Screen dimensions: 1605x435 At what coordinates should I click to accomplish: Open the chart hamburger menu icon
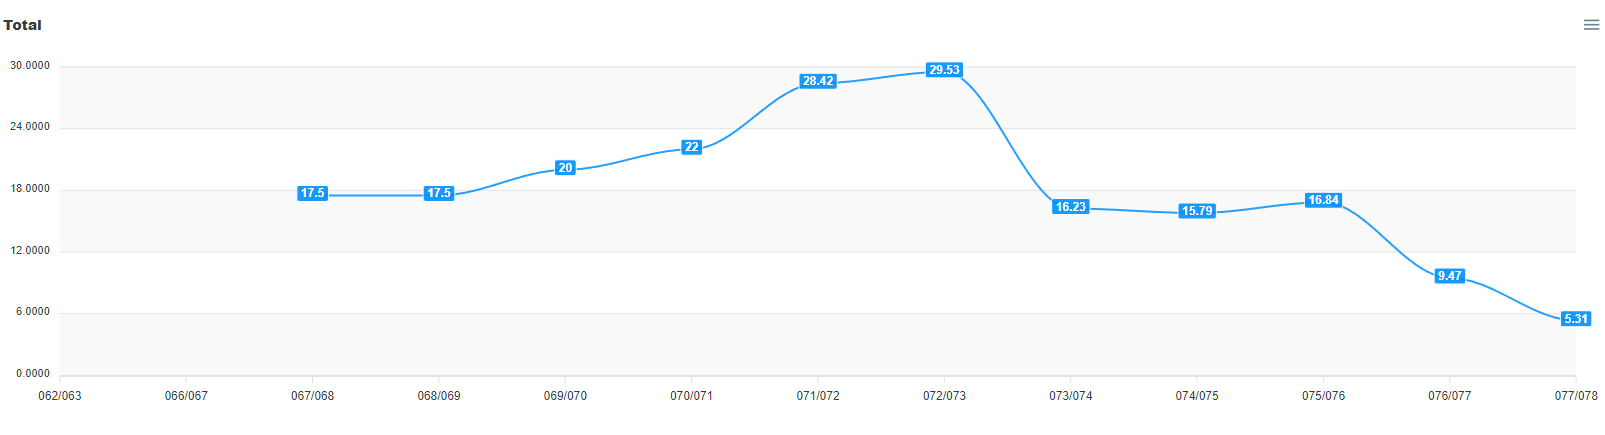point(1591,25)
